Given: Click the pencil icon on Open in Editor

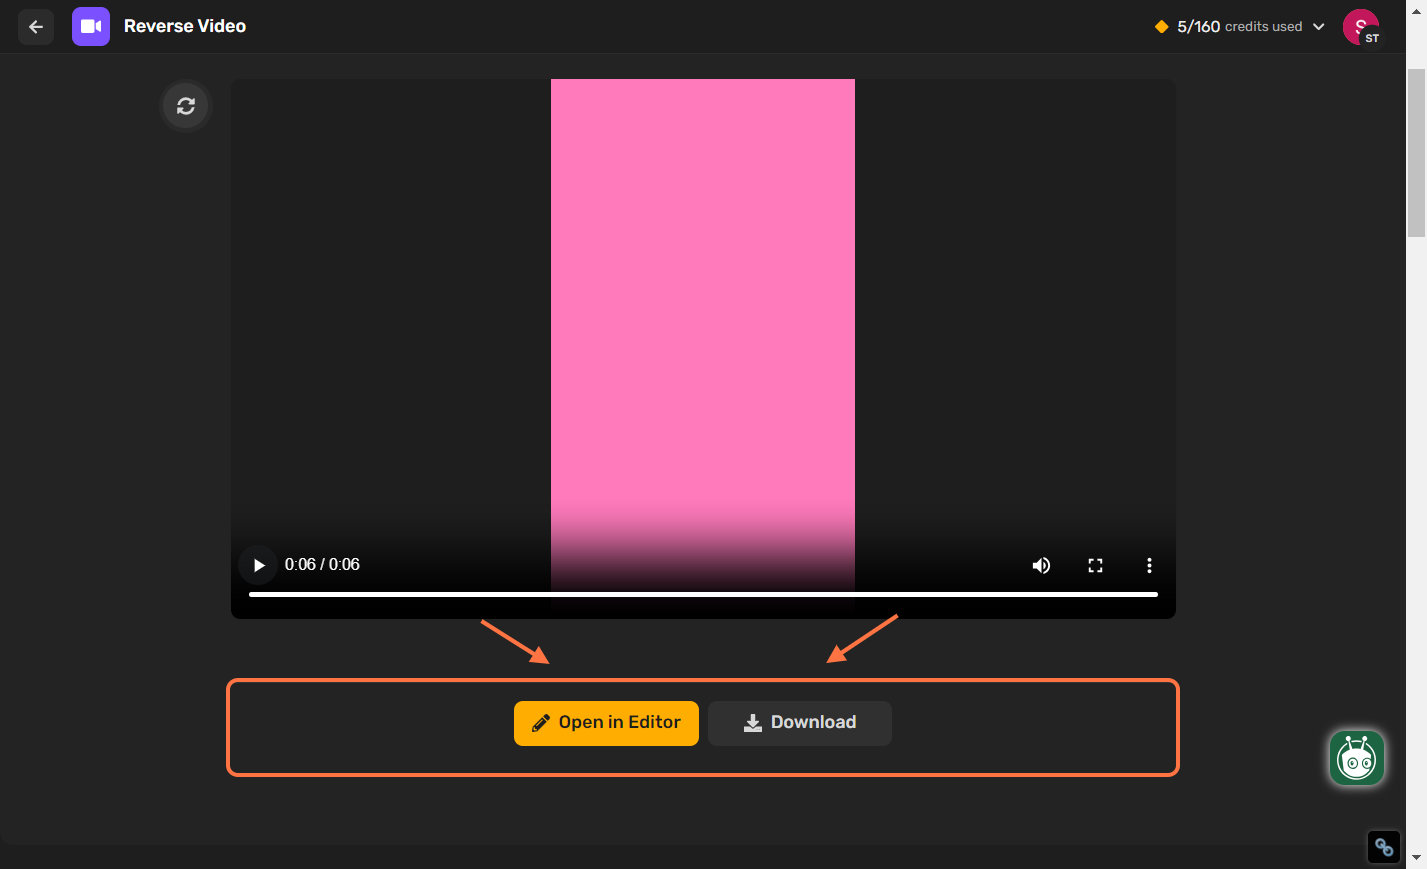Looking at the screenshot, I should point(541,722).
